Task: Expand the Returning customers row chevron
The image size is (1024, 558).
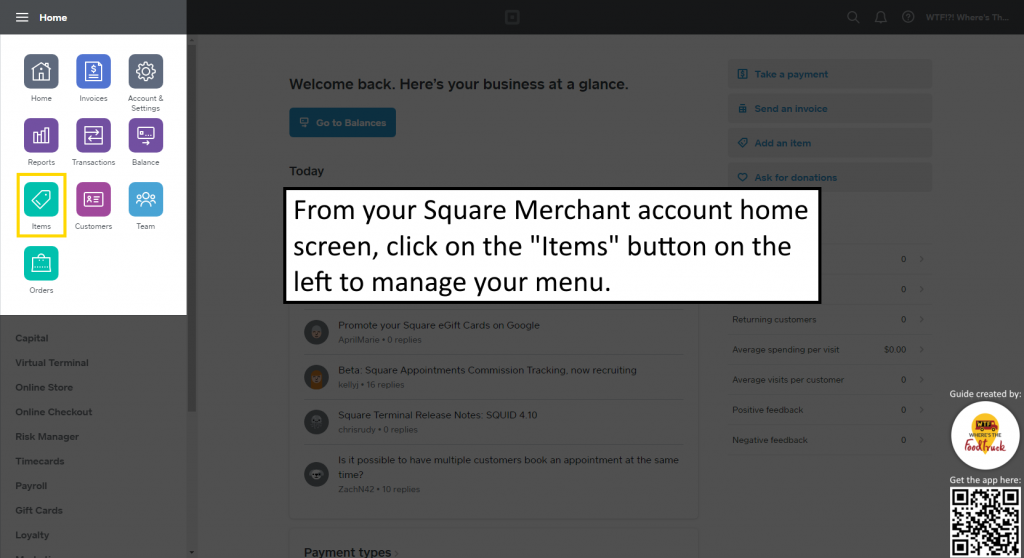Action: 921,320
